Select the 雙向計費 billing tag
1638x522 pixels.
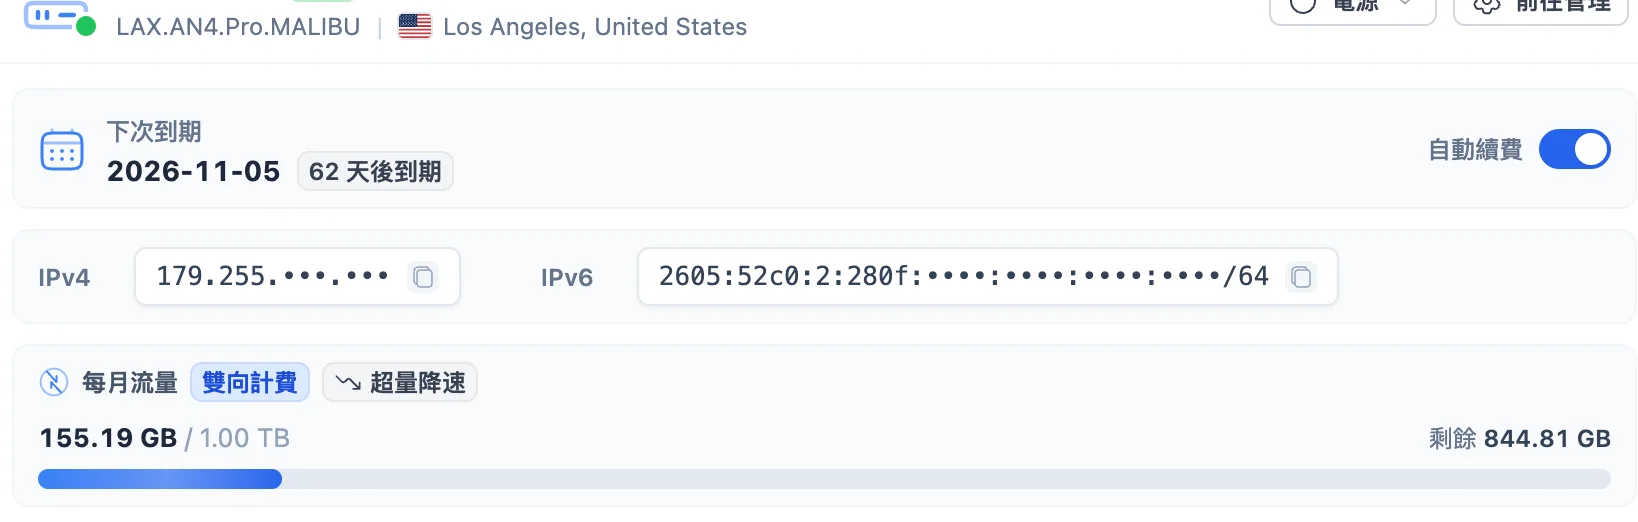250,382
